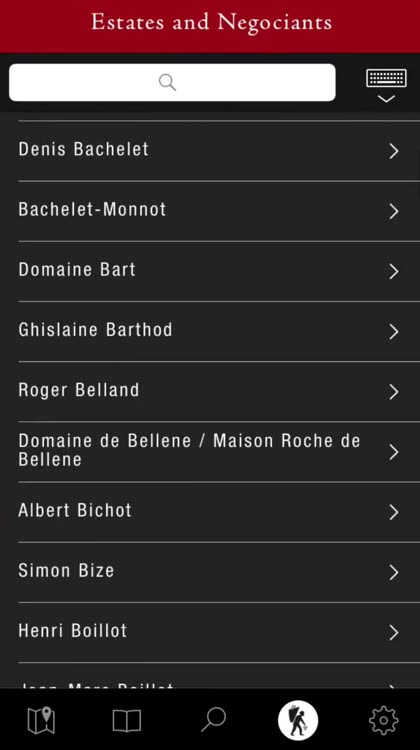
Task: Tap the magnifier search tab icon
Action: (x=213, y=720)
